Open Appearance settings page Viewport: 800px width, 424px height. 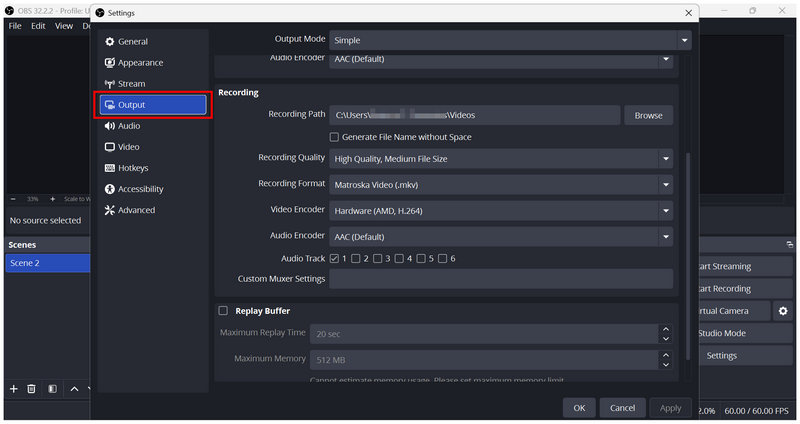[153, 63]
